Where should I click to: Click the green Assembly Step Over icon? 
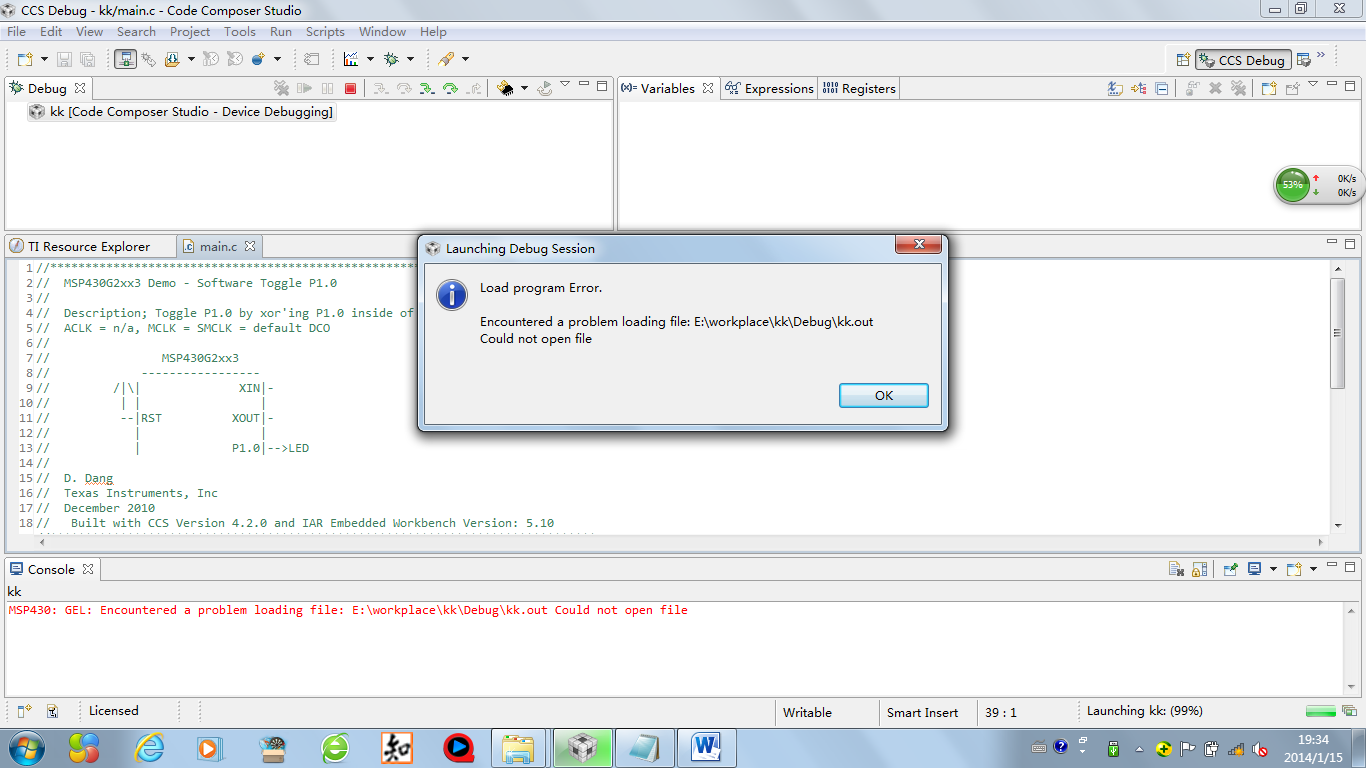(x=450, y=88)
